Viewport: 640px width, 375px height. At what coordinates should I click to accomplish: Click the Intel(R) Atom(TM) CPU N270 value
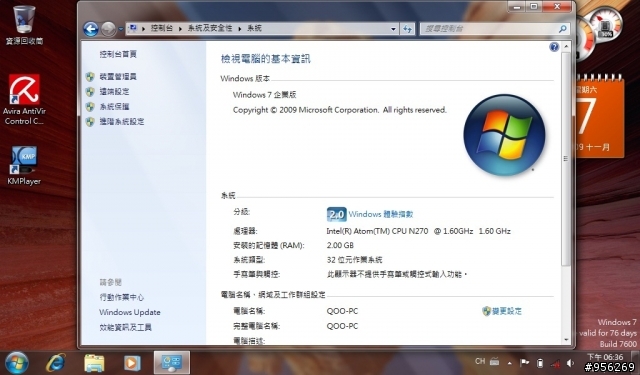[418, 231]
